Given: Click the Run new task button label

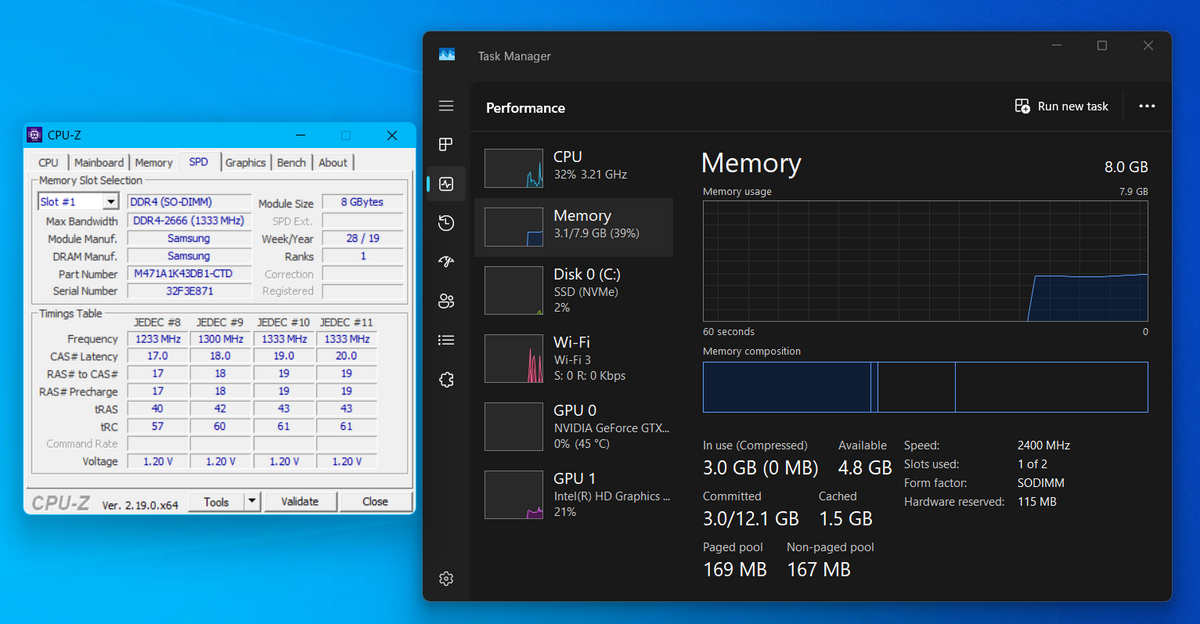Looking at the screenshot, I should pyautogui.click(x=1073, y=106).
